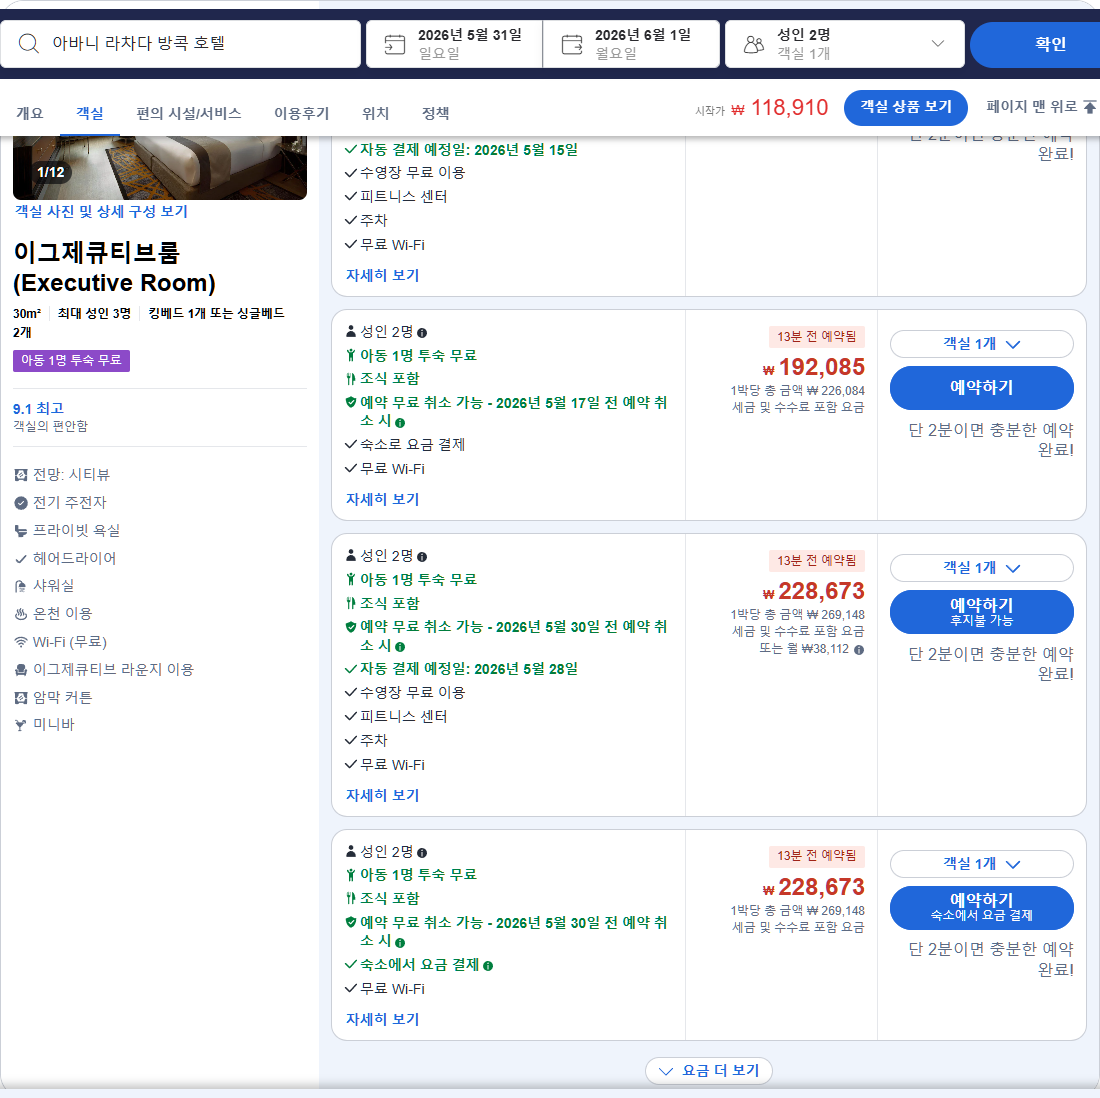Open 객실 1개 dropdown above 숙소에서 요금 결제 button
The height and width of the screenshot is (1098, 1100).
pyautogui.click(x=981, y=864)
